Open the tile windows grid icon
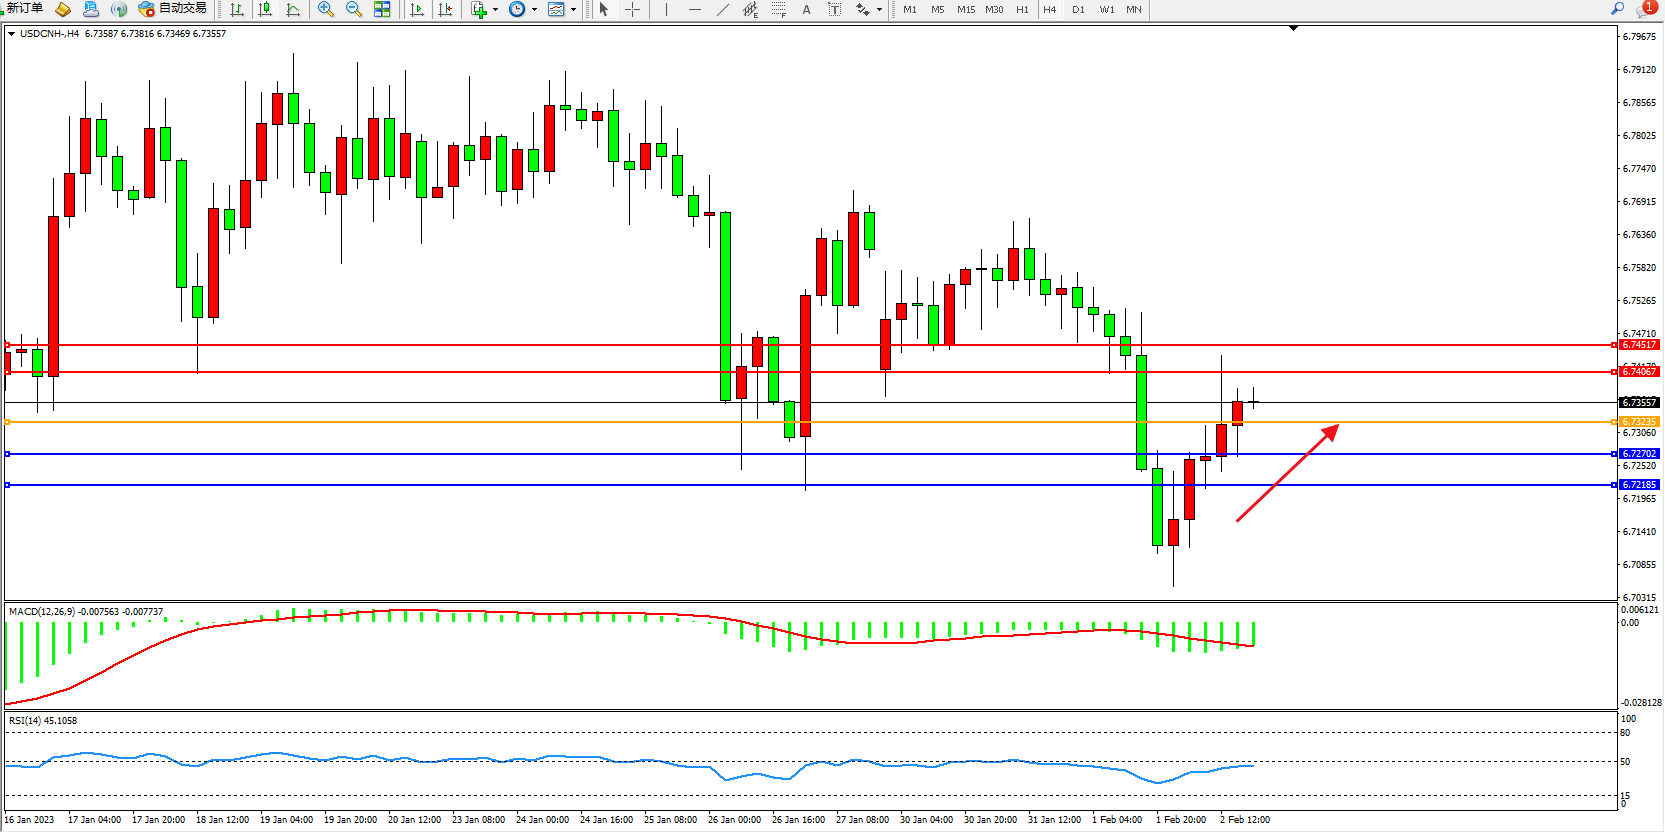 (382, 9)
